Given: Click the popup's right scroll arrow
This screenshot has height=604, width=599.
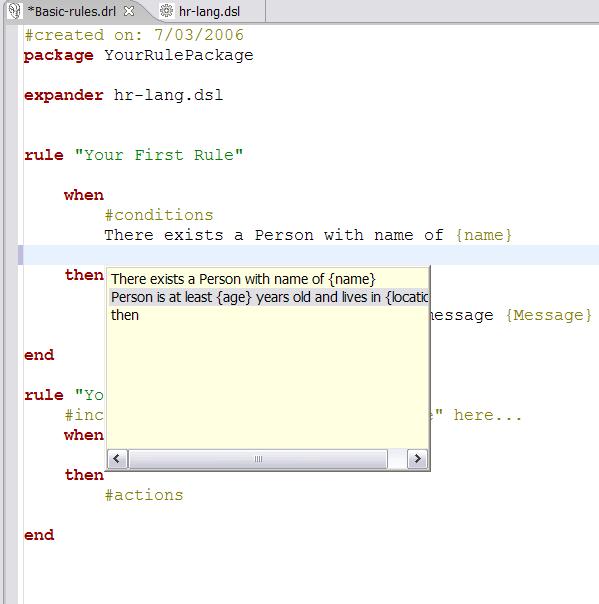Looking at the screenshot, I should point(417,458).
